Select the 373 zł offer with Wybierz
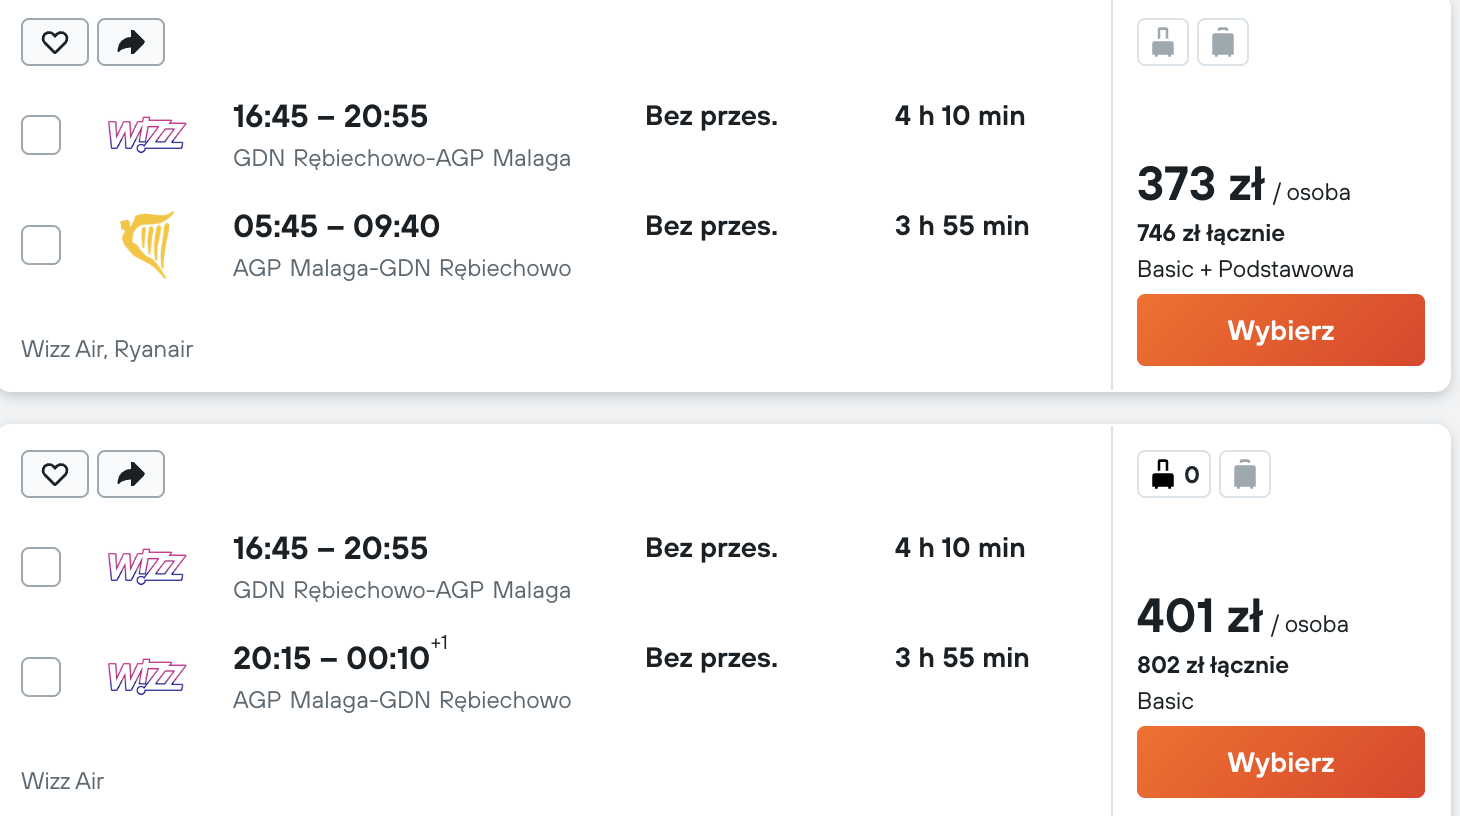The image size is (1460, 816). [1281, 330]
